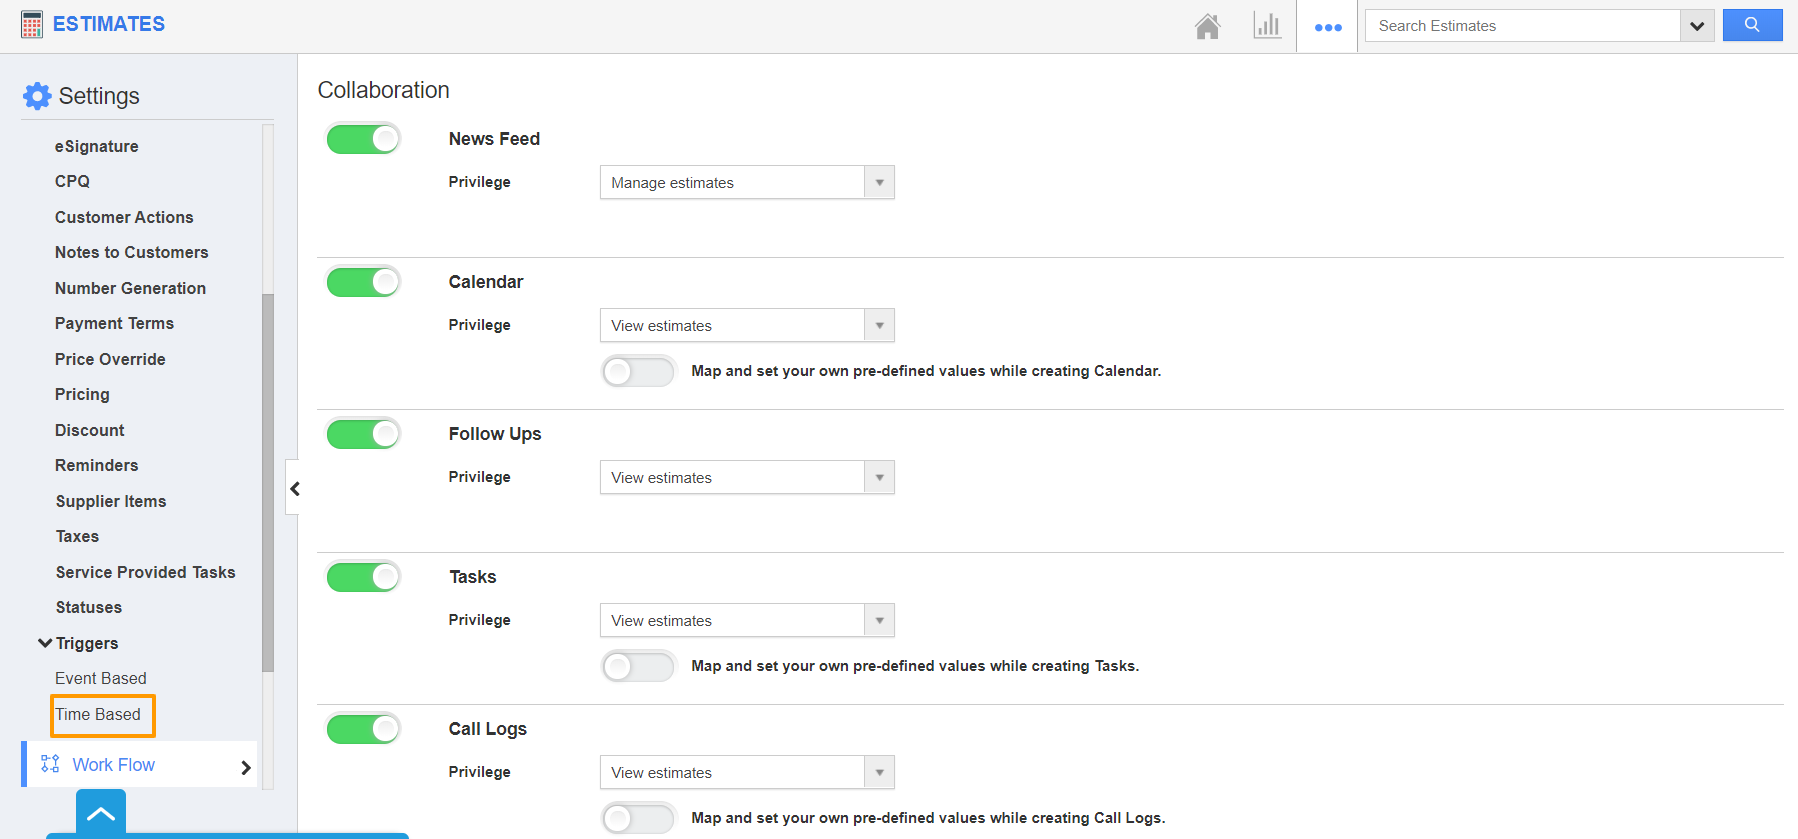Click the ESTIMATES app title
Viewport: 1798px width, 839px height.
(x=109, y=24)
